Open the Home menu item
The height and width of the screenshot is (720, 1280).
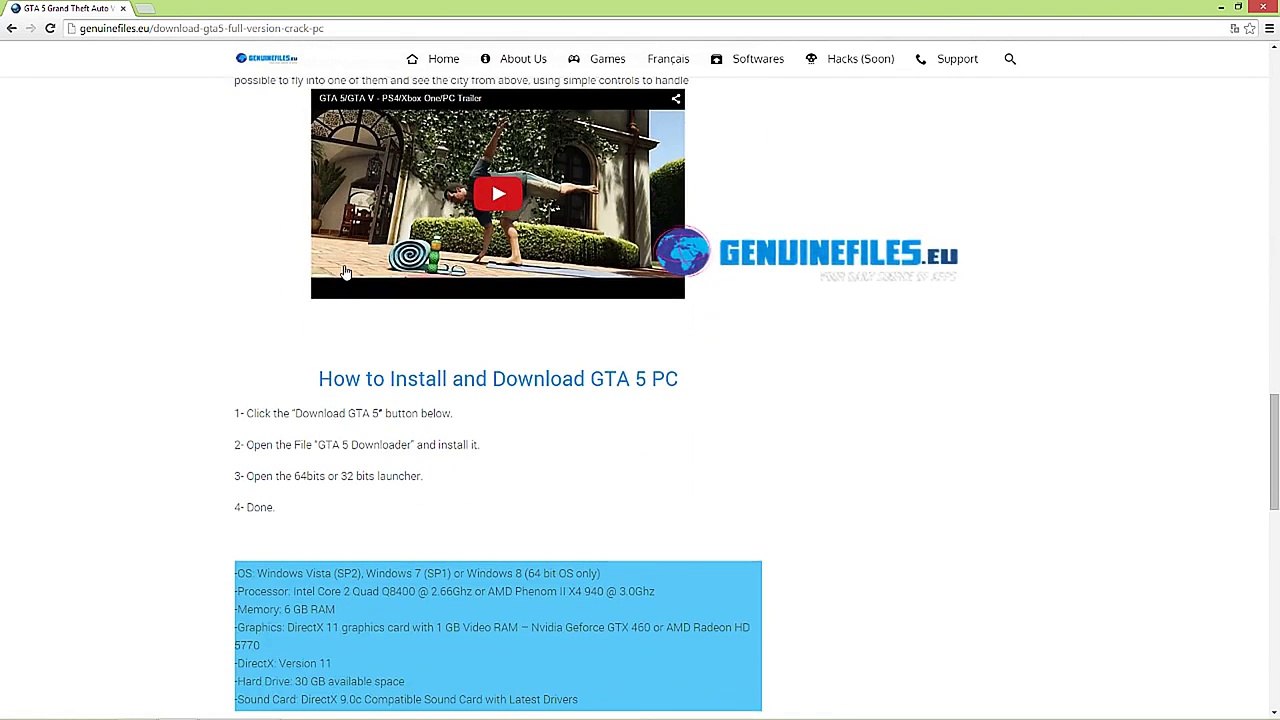(x=444, y=59)
